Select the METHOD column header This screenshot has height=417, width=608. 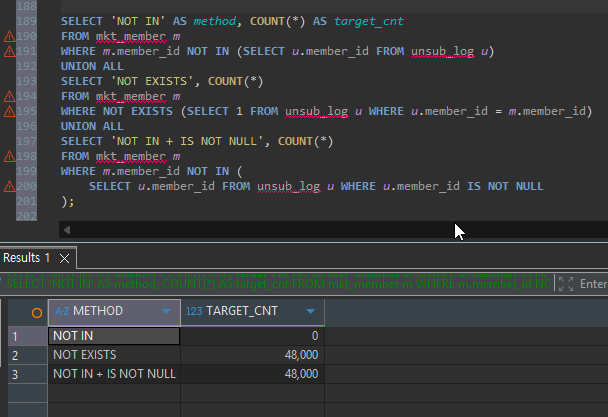click(x=114, y=311)
